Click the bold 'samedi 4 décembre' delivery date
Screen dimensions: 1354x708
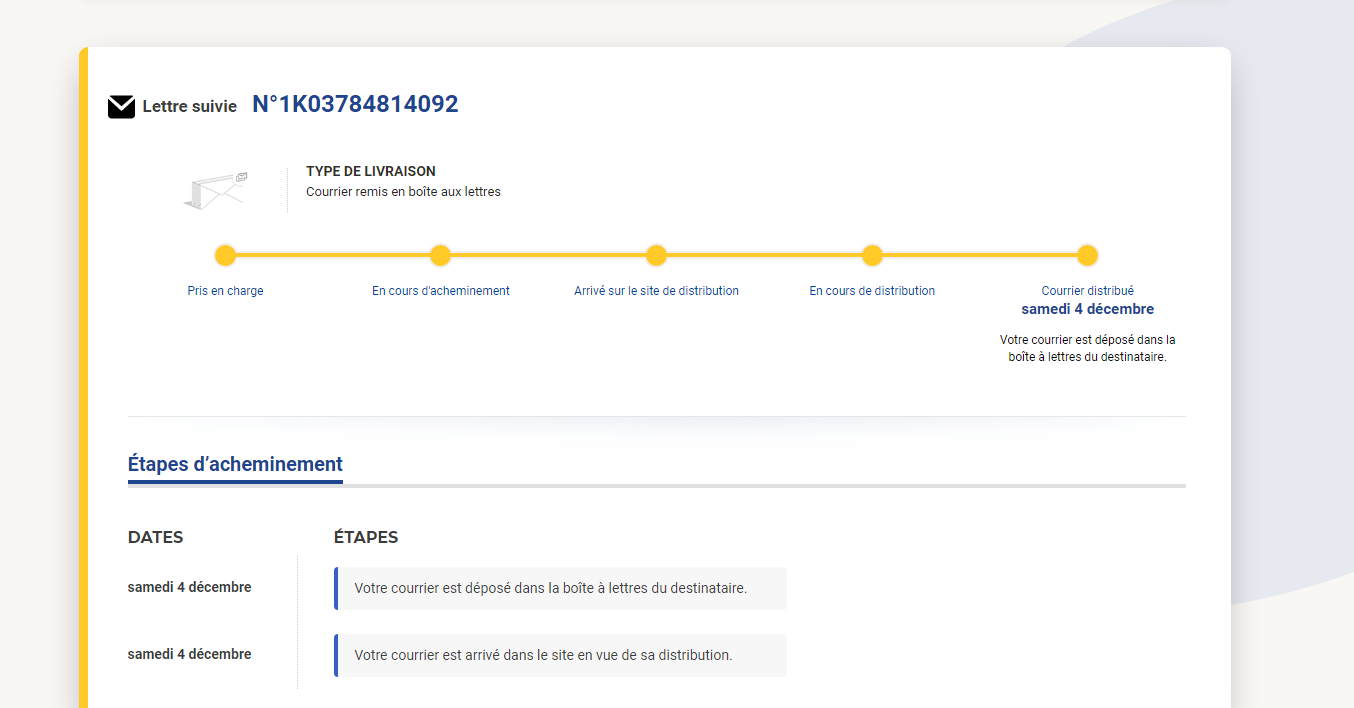1087,309
